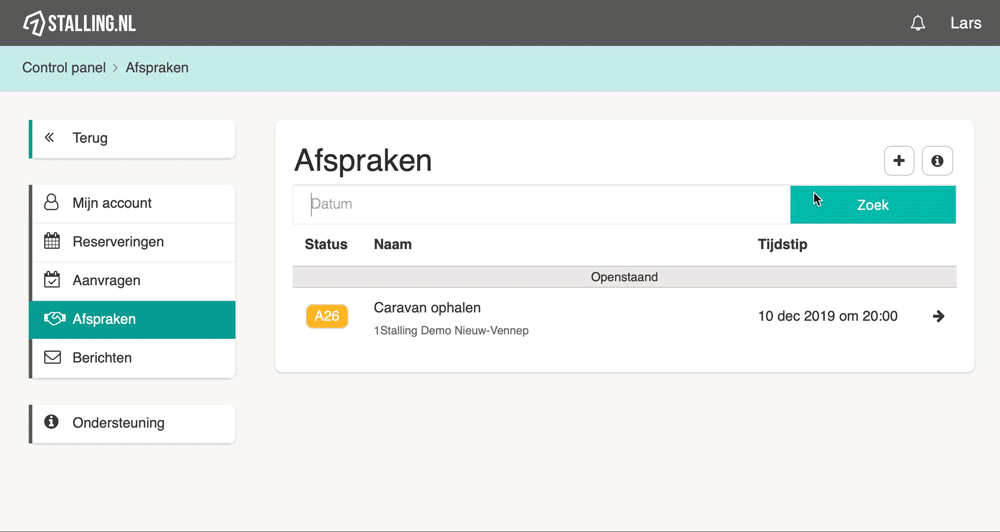Image resolution: width=1000 pixels, height=532 pixels.
Task: Click the Stalling.nl logo
Action: click(x=79, y=24)
